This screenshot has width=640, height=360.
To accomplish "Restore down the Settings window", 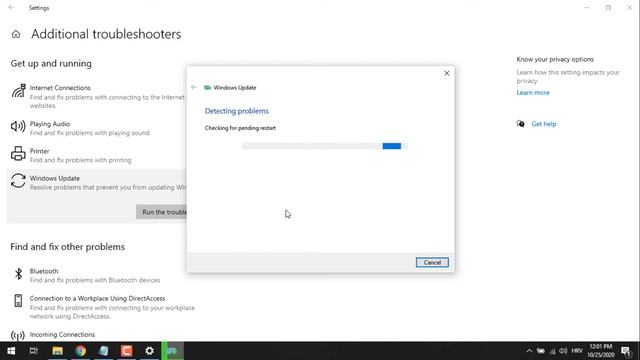I will click(x=608, y=7).
